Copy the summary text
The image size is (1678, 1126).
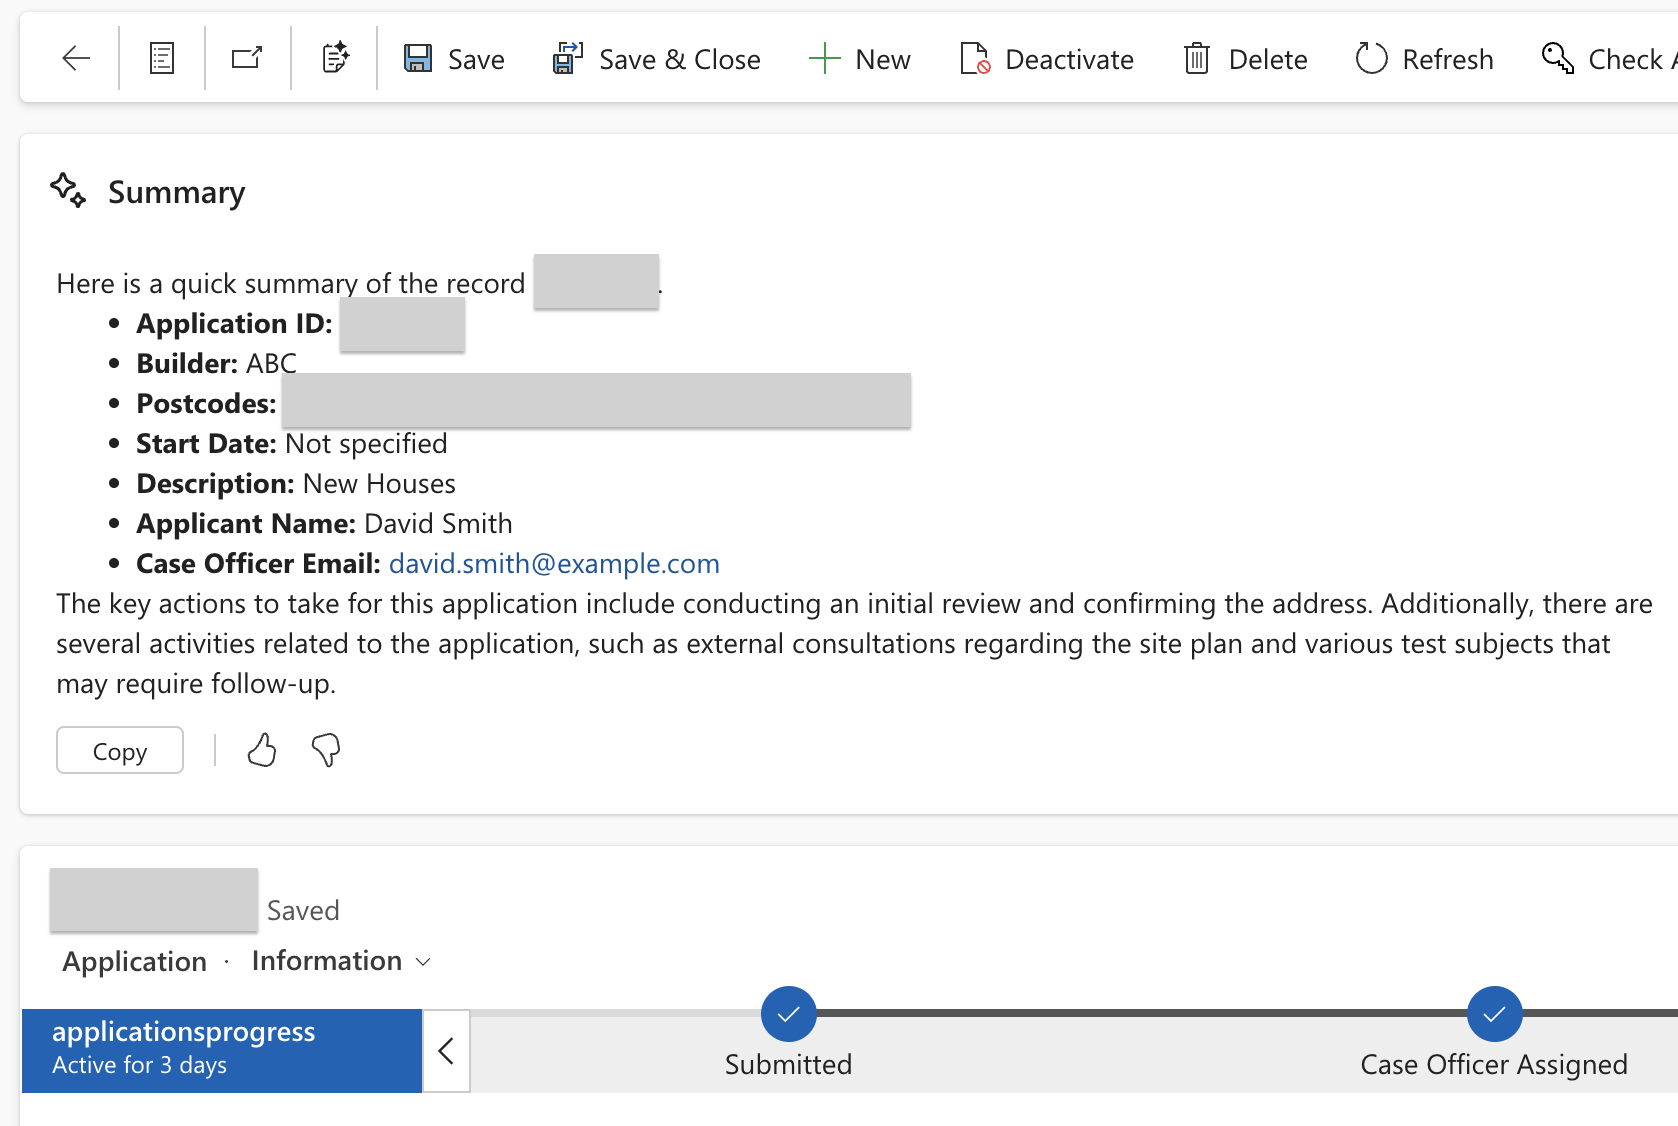[120, 750]
